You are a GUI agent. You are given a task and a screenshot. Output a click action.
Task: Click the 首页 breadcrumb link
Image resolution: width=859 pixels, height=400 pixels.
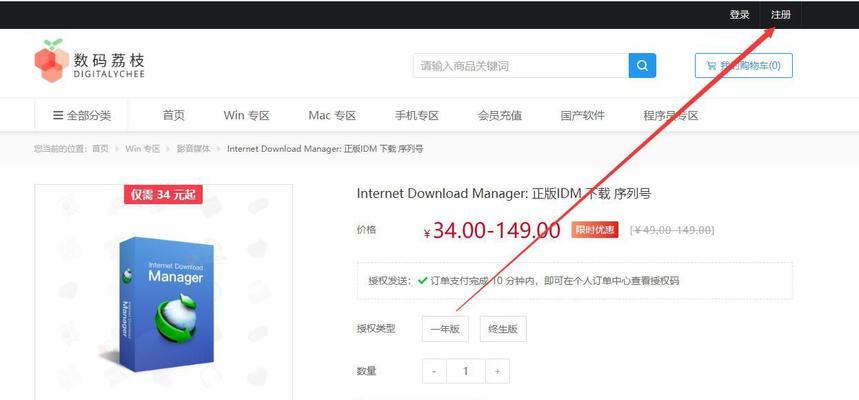[x=100, y=148]
